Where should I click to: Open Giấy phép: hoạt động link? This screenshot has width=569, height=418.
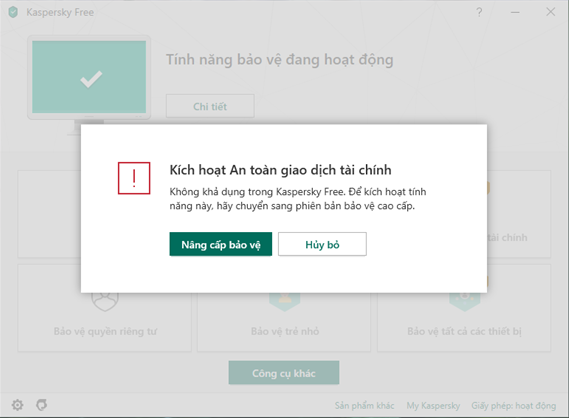coord(513,405)
